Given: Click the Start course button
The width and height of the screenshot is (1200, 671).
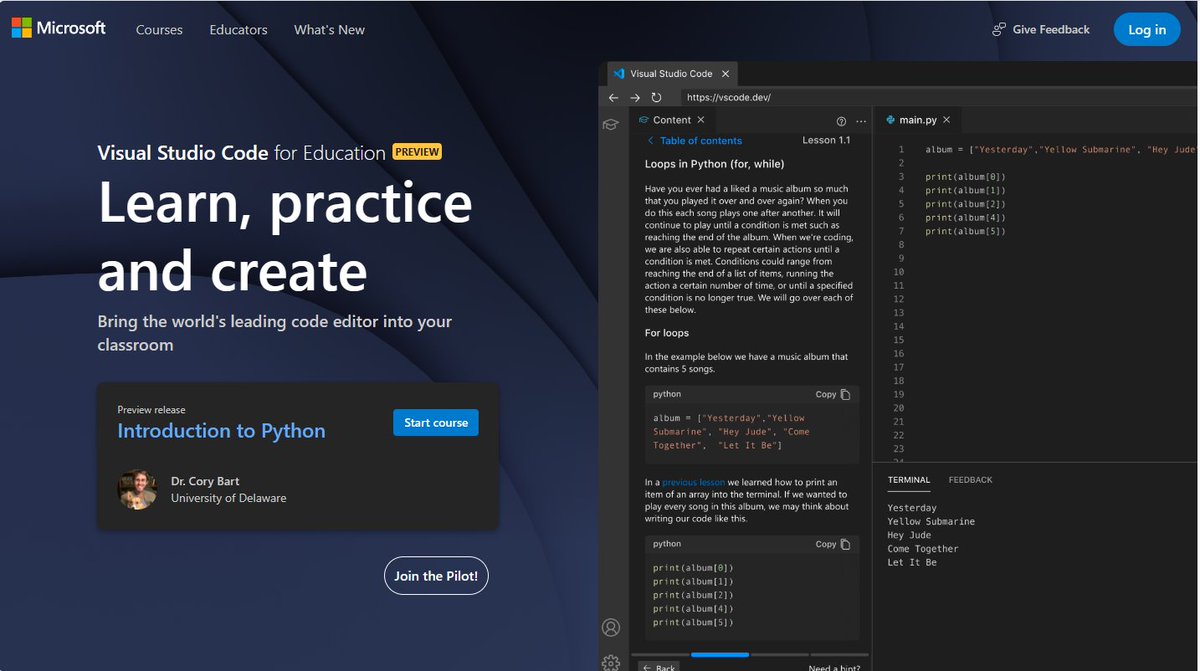Looking at the screenshot, I should (x=436, y=423).
